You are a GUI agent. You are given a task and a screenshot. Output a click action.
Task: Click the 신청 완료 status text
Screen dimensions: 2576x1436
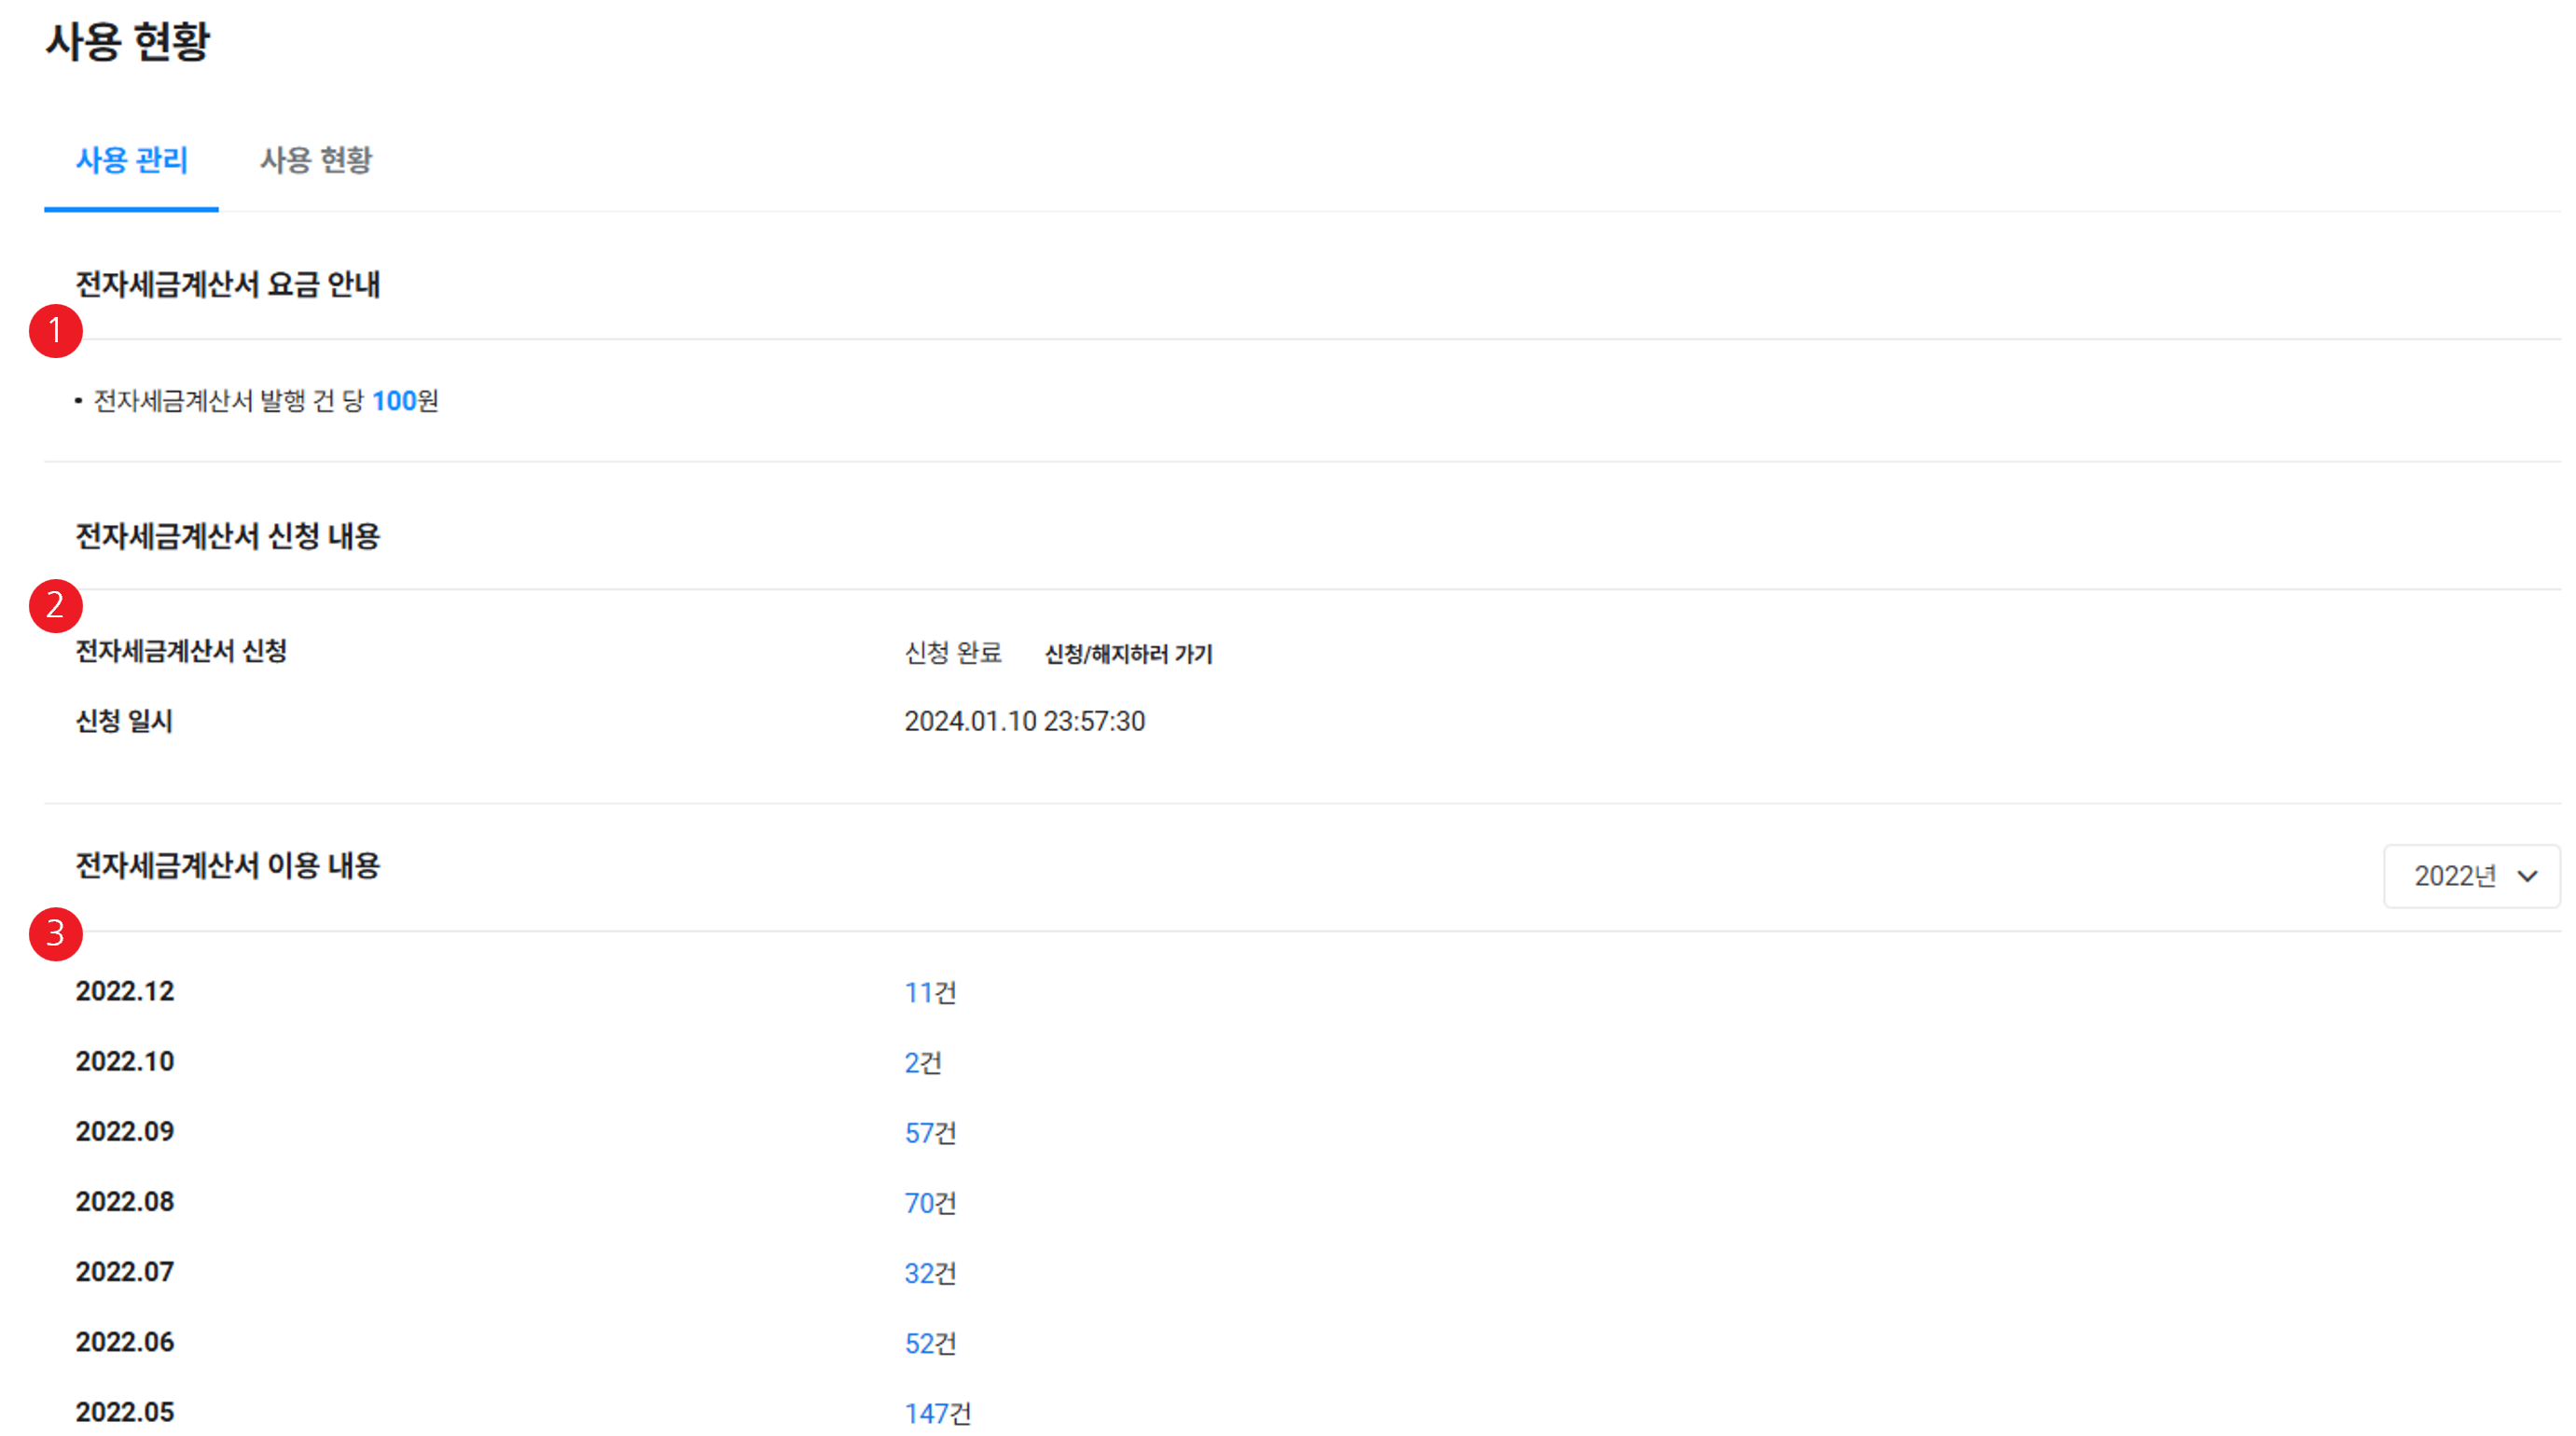point(952,653)
